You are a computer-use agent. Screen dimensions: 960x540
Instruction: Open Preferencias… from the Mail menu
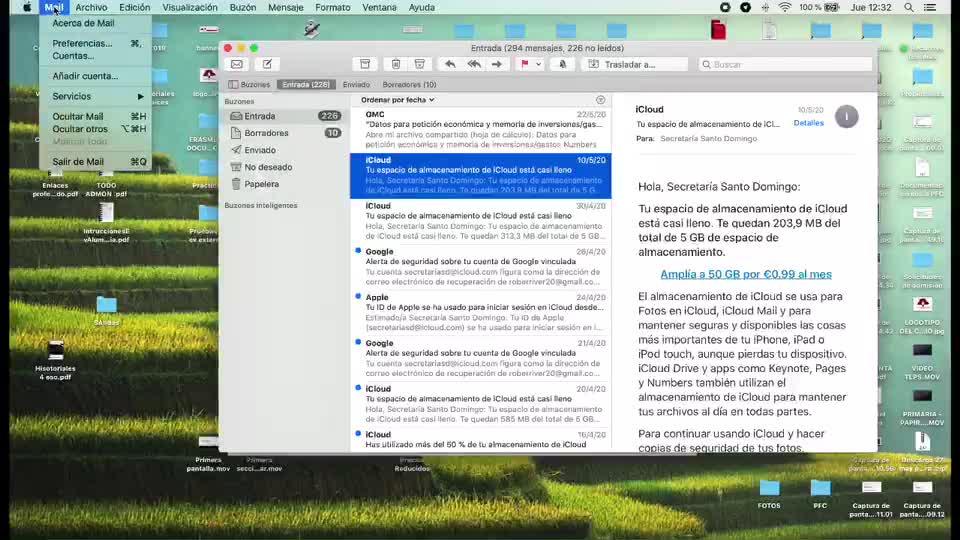coord(96,43)
